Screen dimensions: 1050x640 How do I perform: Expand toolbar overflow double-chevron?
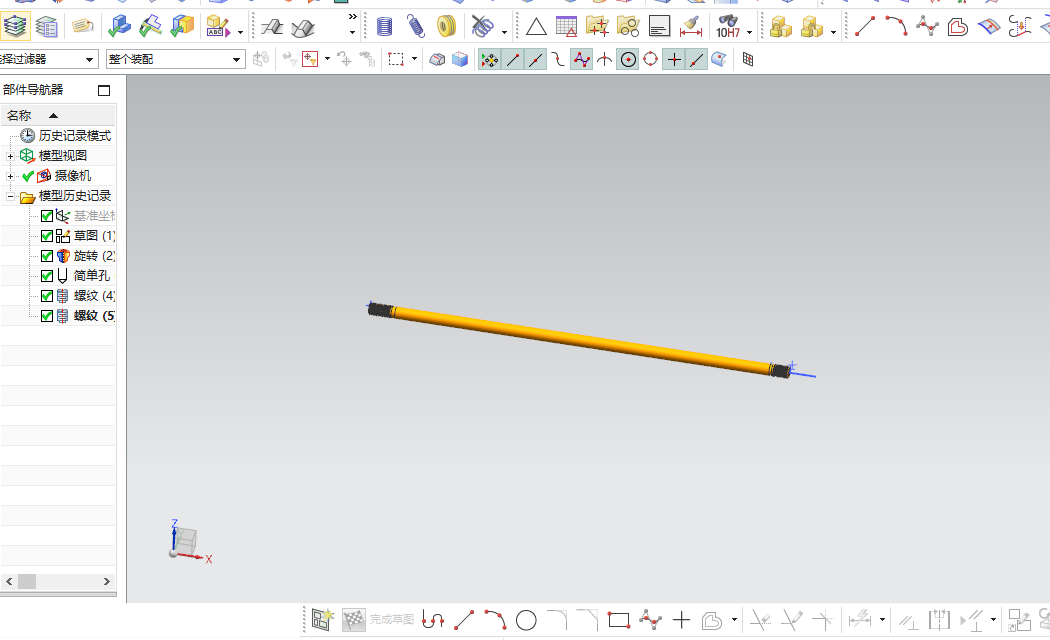click(x=353, y=17)
